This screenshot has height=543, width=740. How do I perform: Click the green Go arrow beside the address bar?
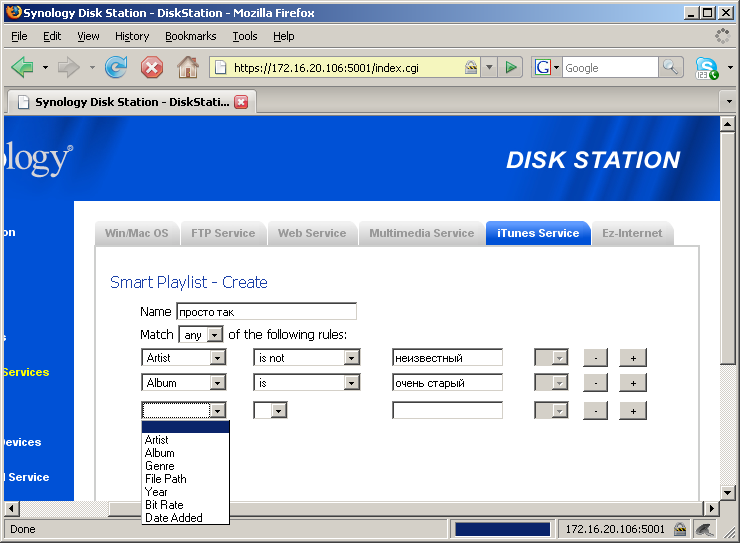[x=511, y=67]
